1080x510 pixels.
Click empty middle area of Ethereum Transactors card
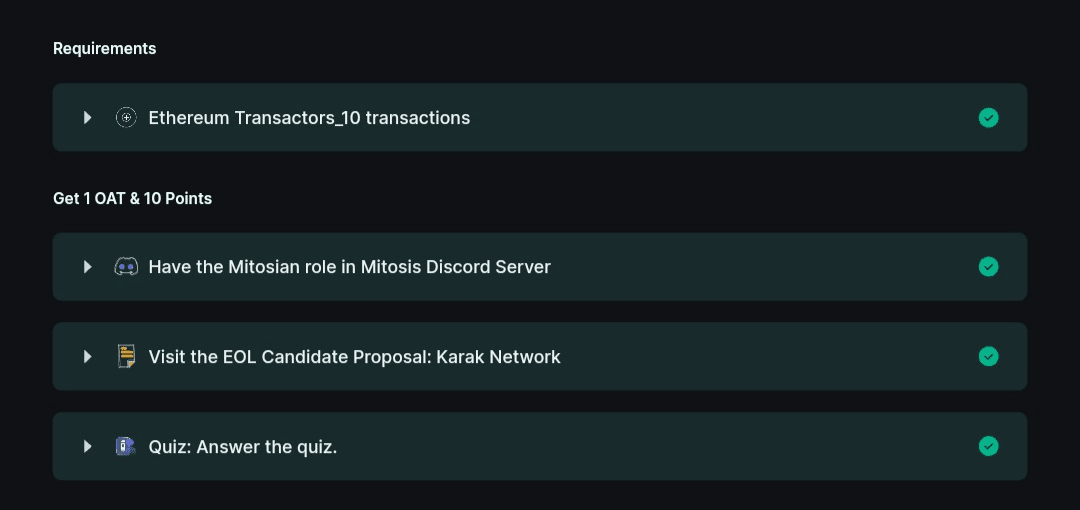pyautogui.click(x=720, y=118)
